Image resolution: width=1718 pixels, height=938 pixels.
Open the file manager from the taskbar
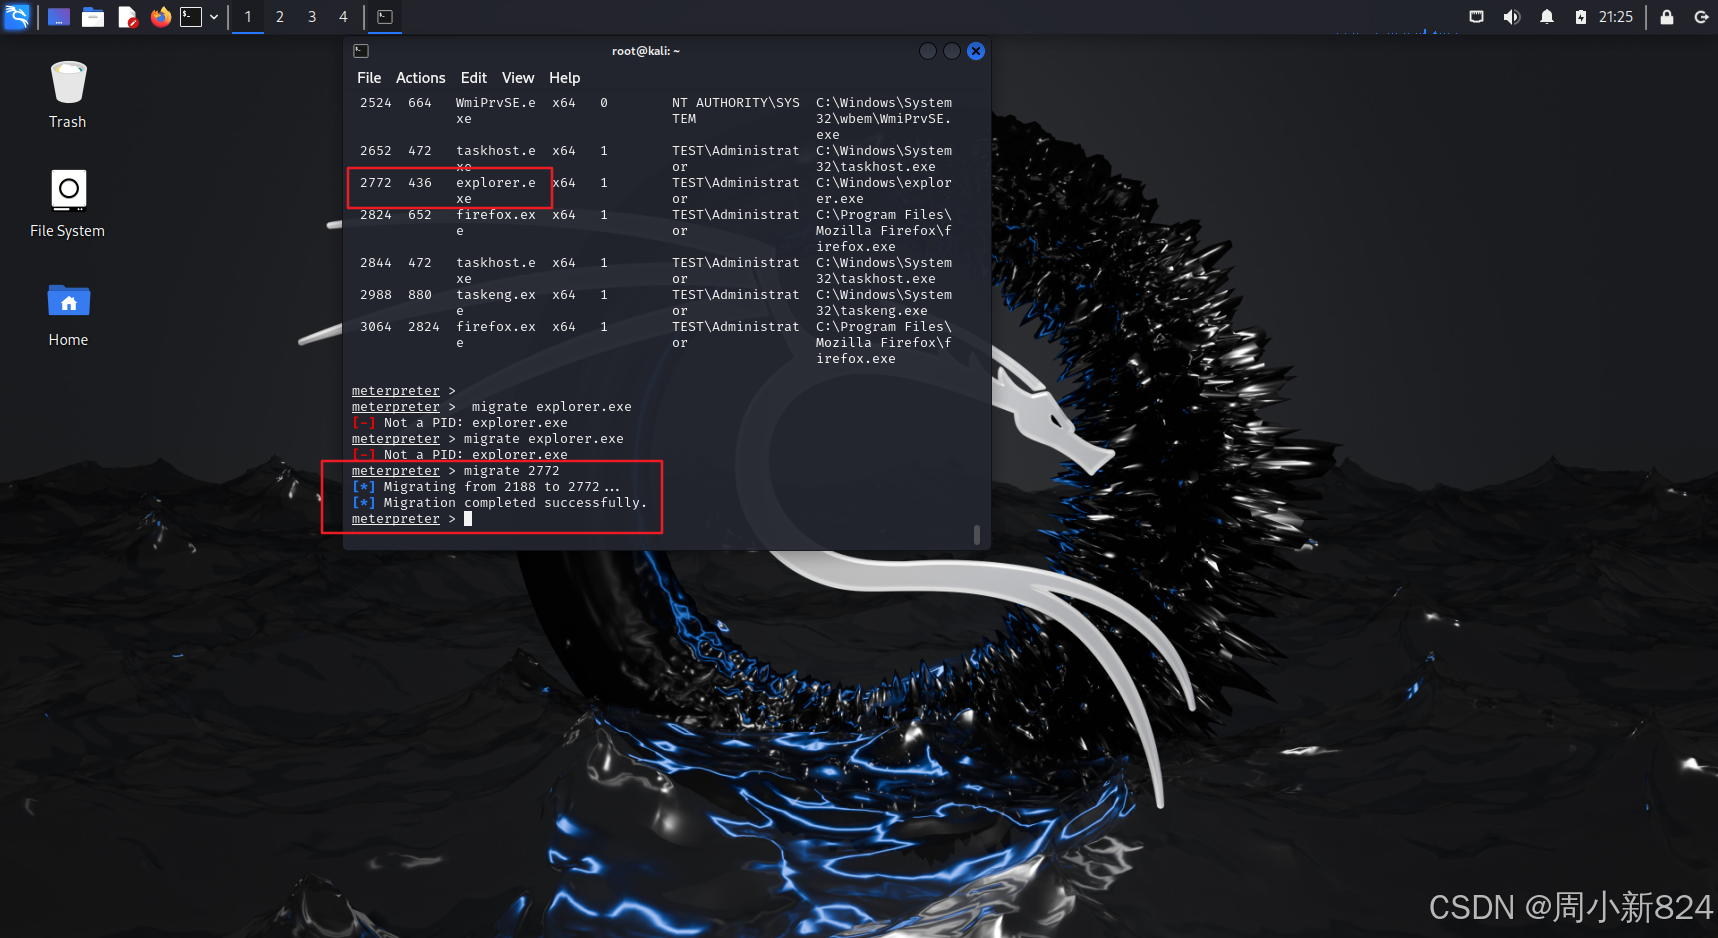point(93,17)
